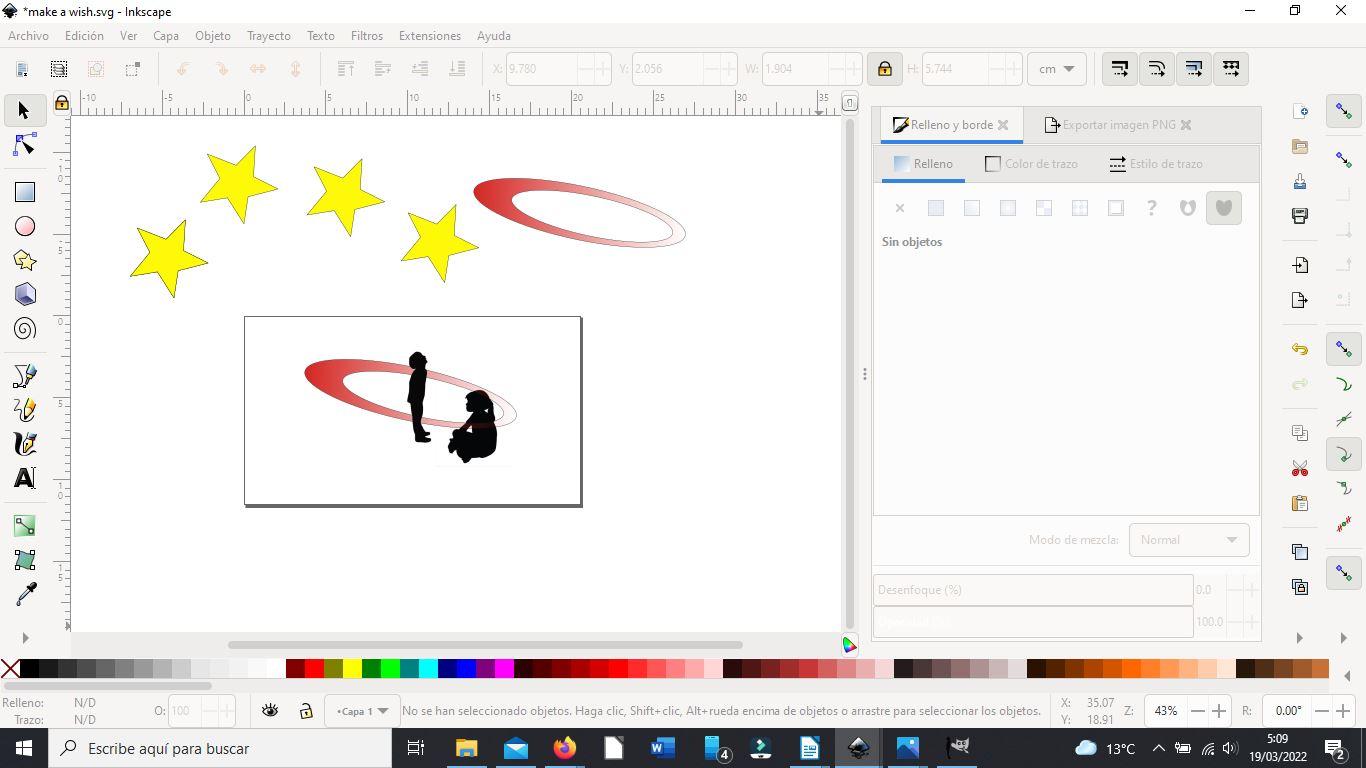Show hidden icons in system tray
This screenshot has width=1366, height=768.
pos(1158,748)
